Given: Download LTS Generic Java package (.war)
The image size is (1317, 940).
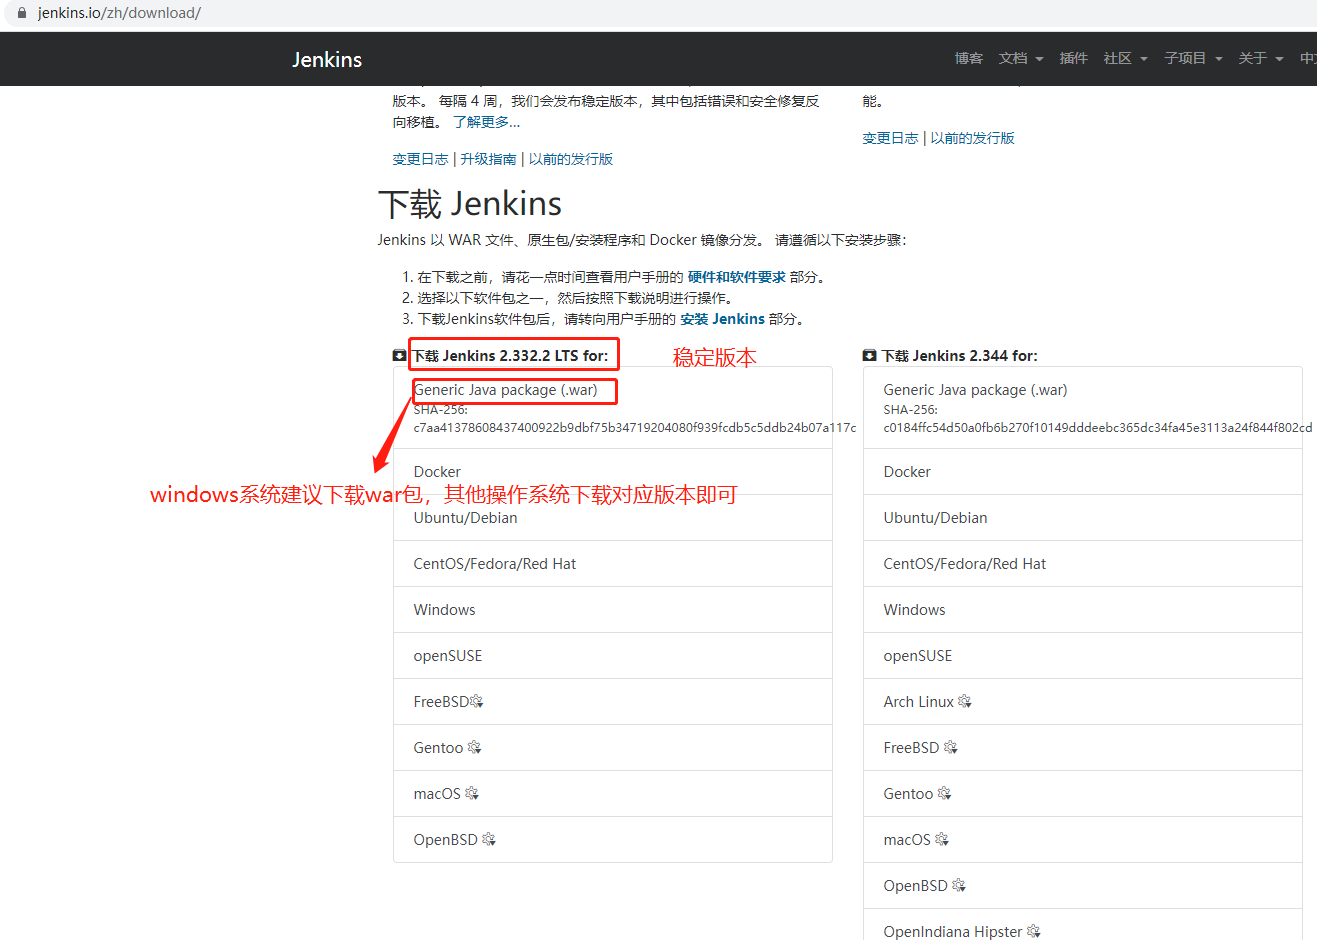Looking at the screenshot, I should 506,390.
